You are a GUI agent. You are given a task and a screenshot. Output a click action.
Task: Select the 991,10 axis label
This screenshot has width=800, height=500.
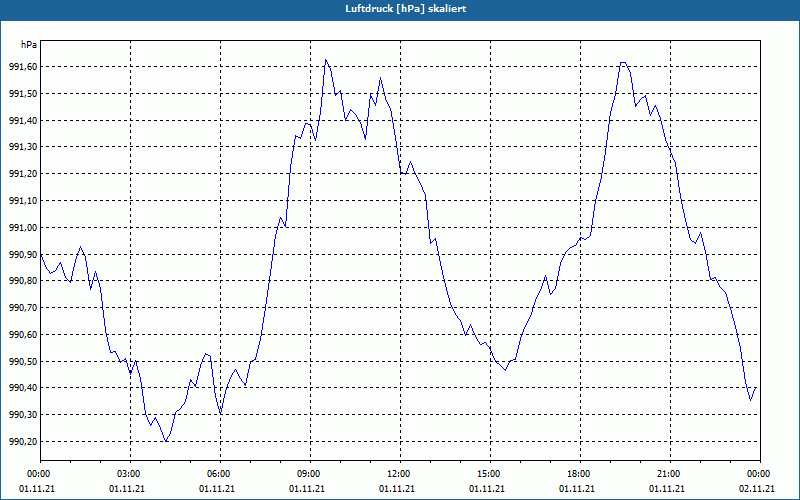(23, 201)
